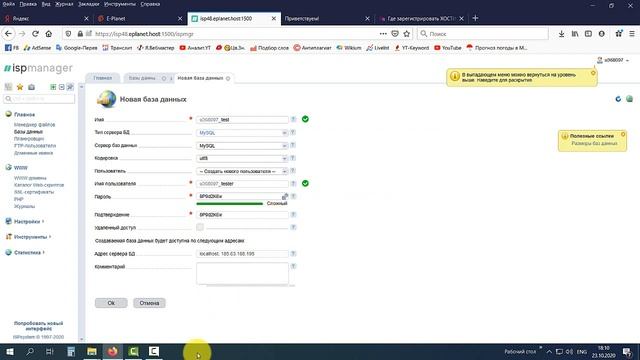Open Windows search from taskbar

30,351
